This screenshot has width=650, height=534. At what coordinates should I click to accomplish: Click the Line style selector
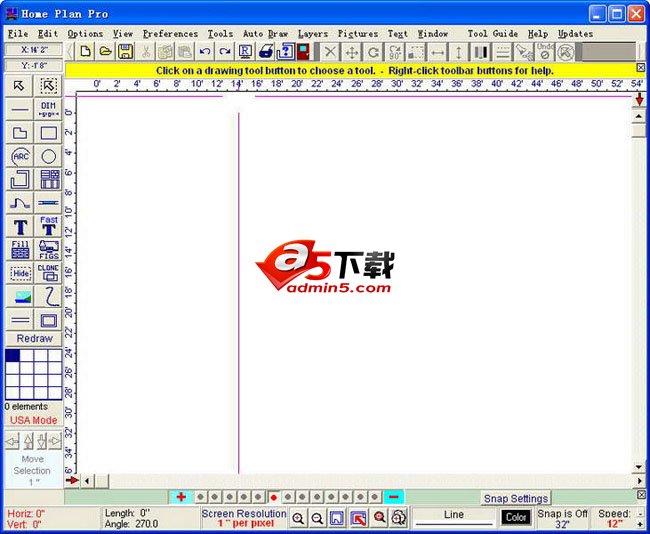coord(454,517)
